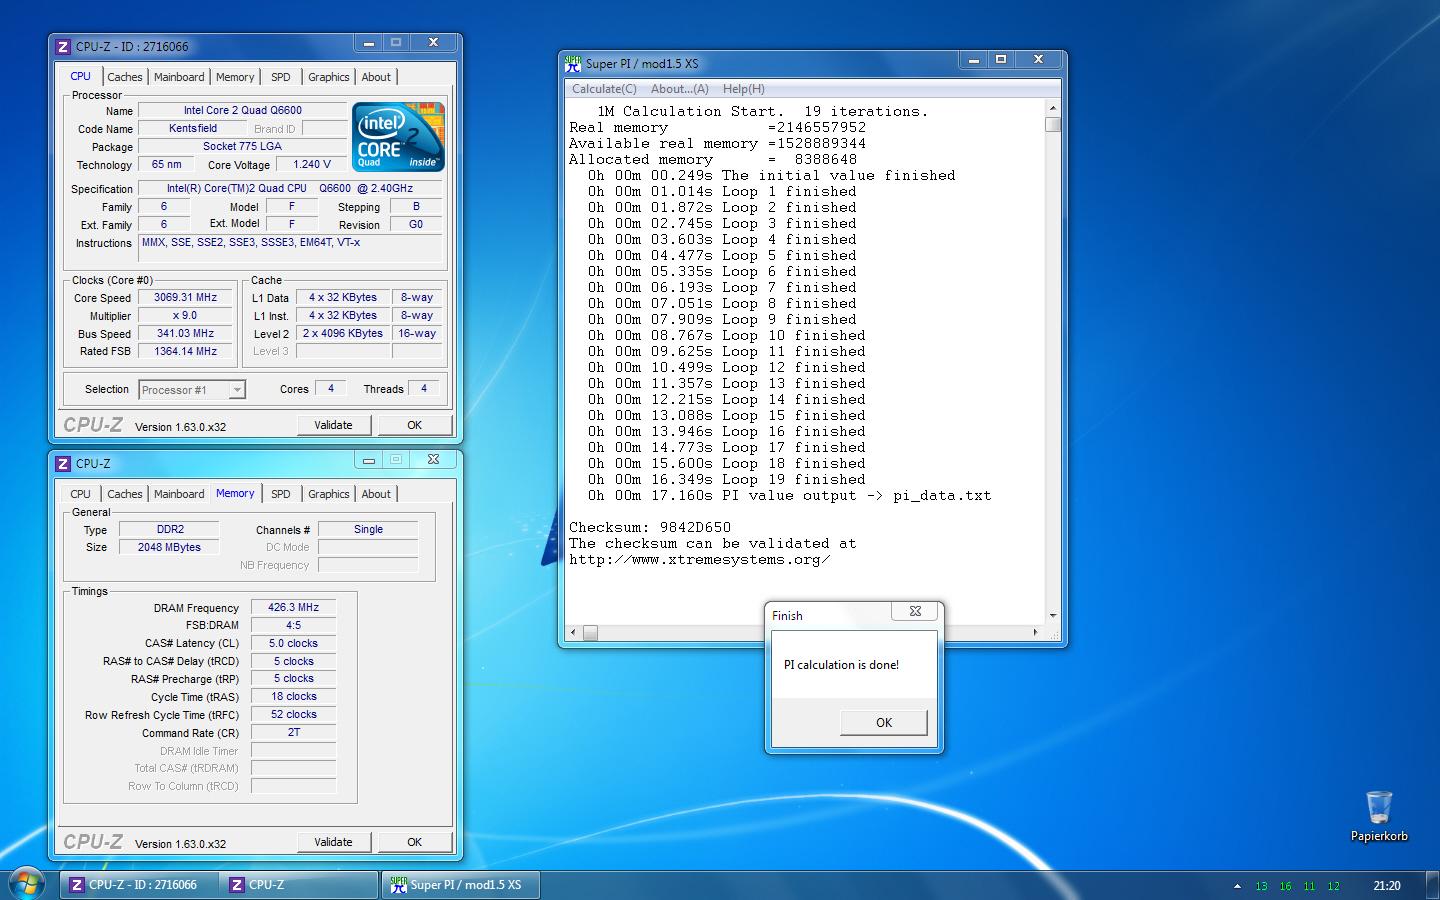The height and width of the screenshot is (900, 1440).
Task: Click the Super PI vertical scrollbar thumb
Action: tap(1052, 124)
